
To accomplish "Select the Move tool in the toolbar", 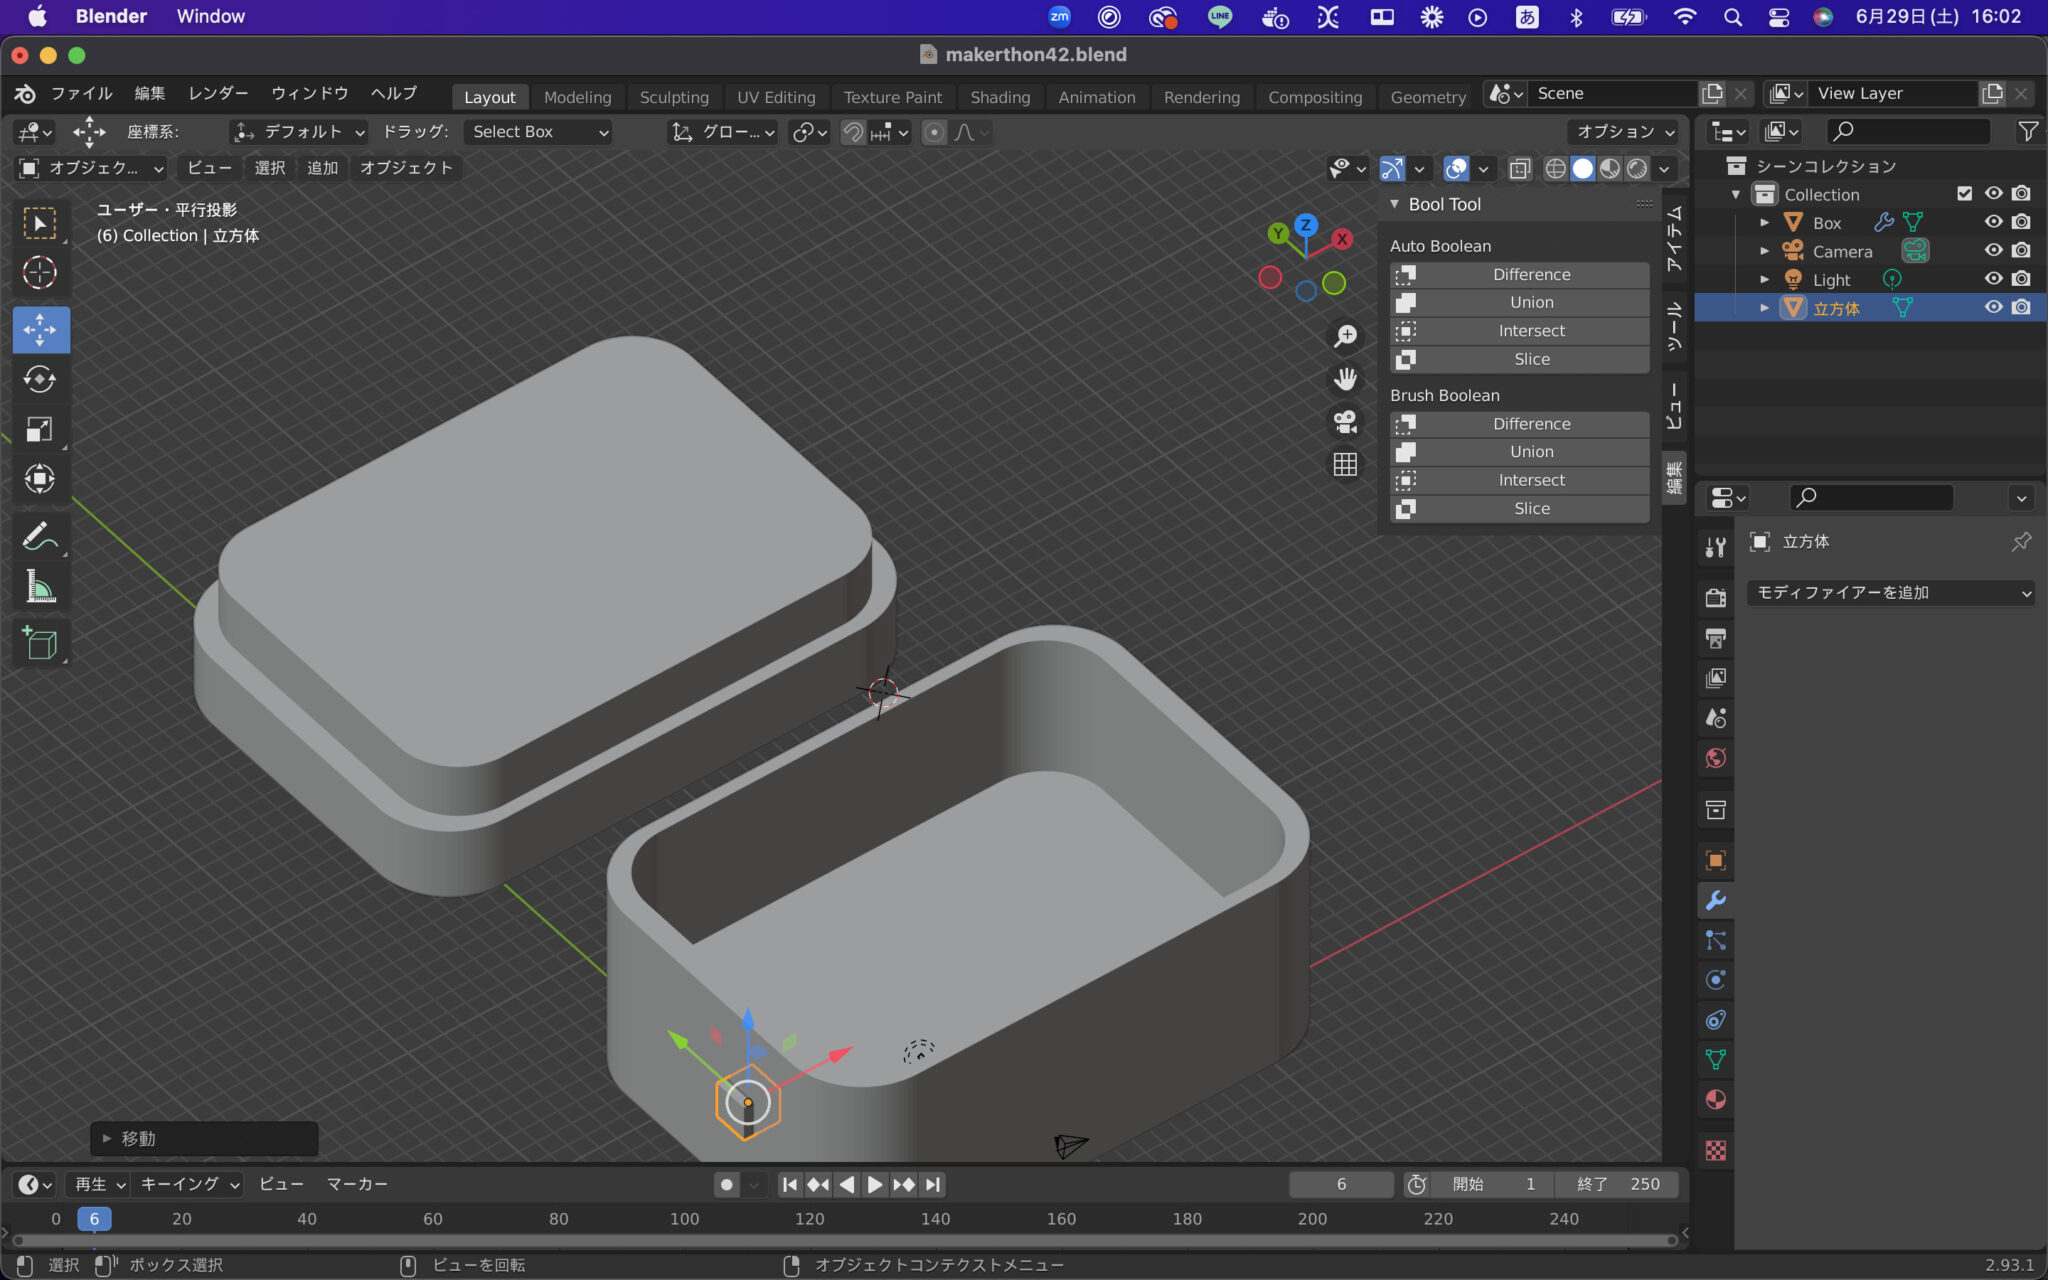I will tap(41, 329).
